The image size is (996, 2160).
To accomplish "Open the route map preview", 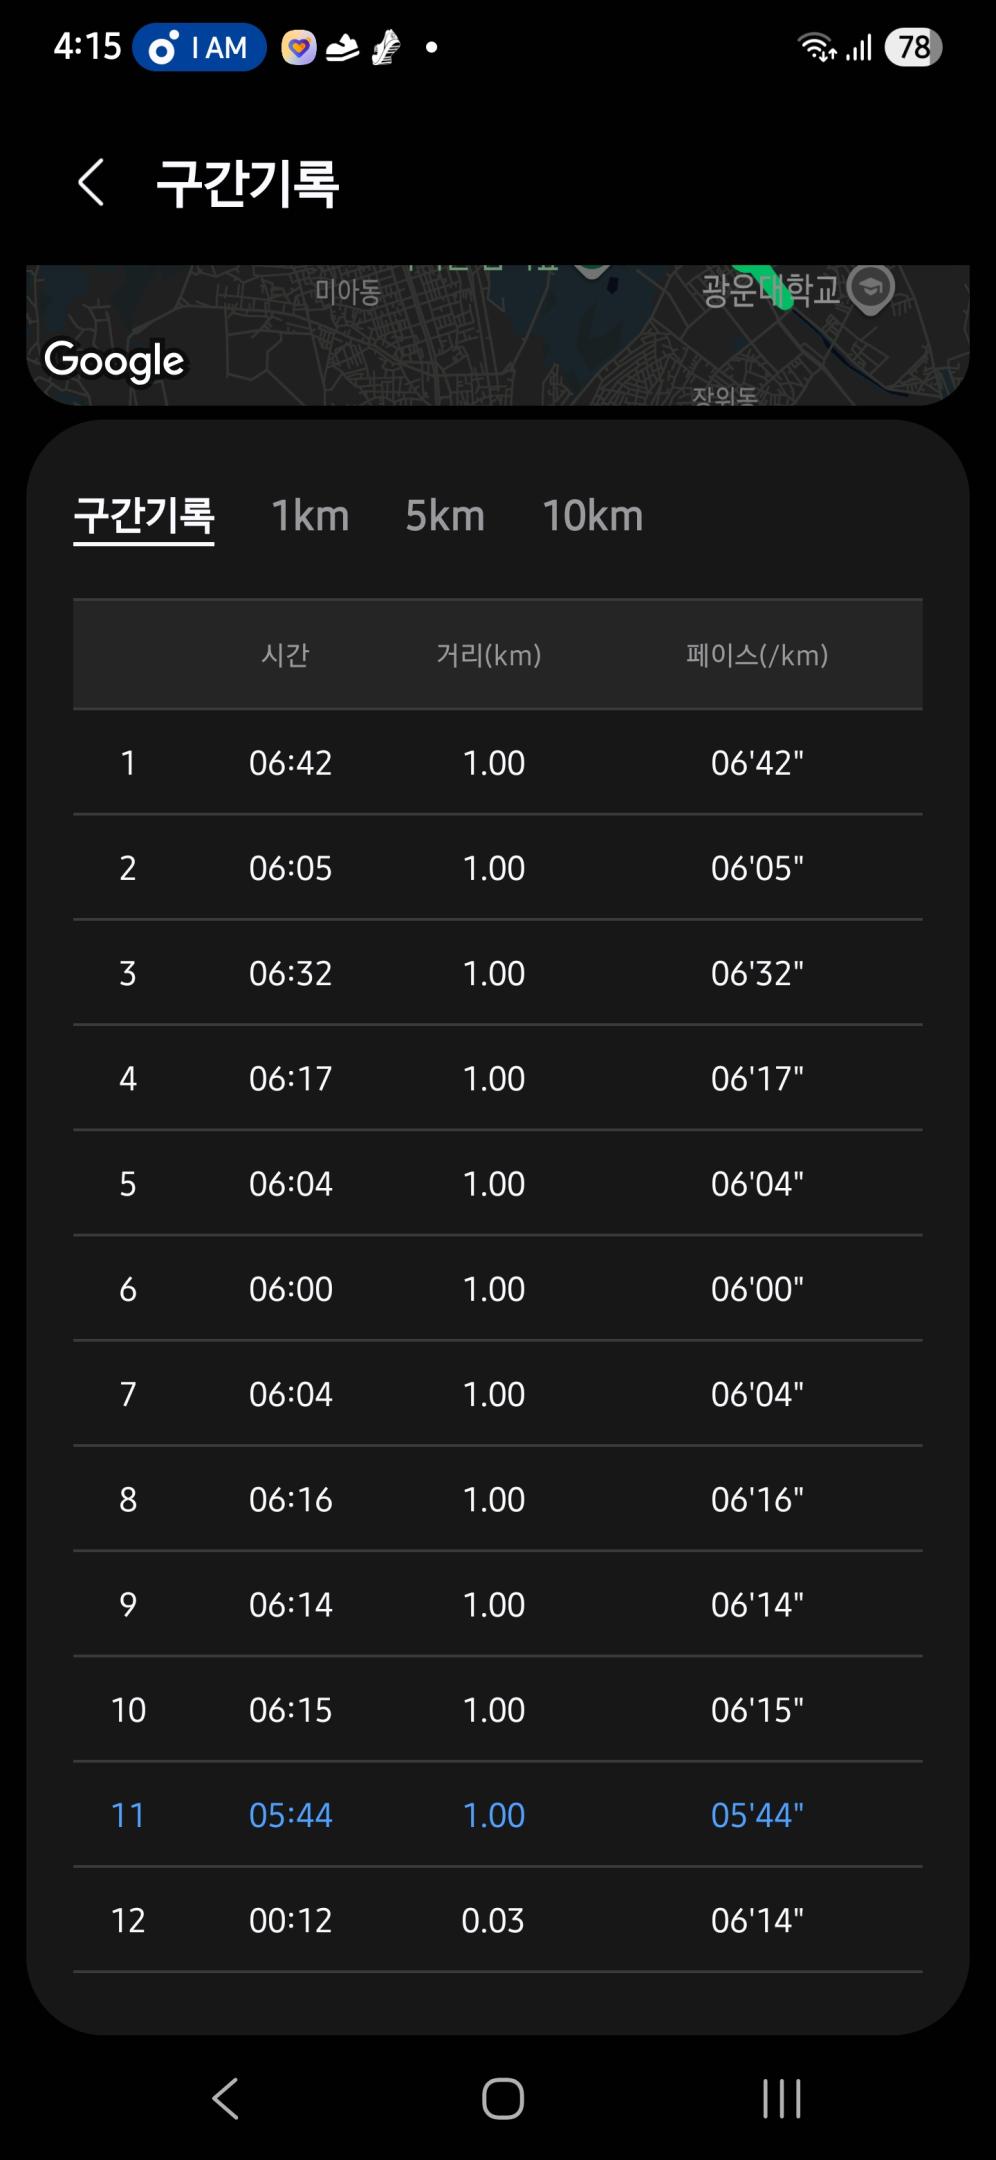I will 497,335.
